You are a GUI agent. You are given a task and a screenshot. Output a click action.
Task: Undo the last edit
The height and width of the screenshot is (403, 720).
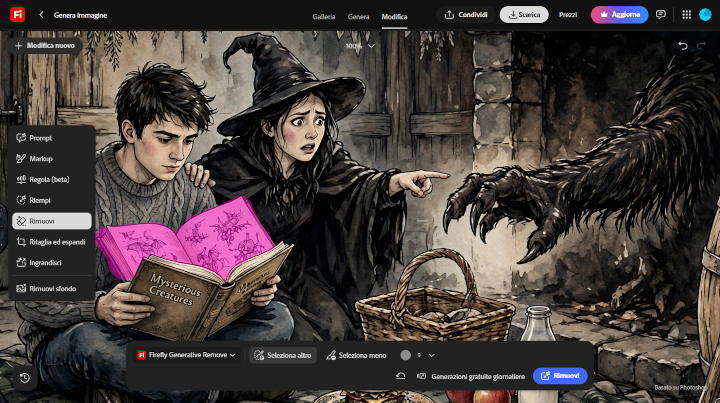tap(683, 45)
